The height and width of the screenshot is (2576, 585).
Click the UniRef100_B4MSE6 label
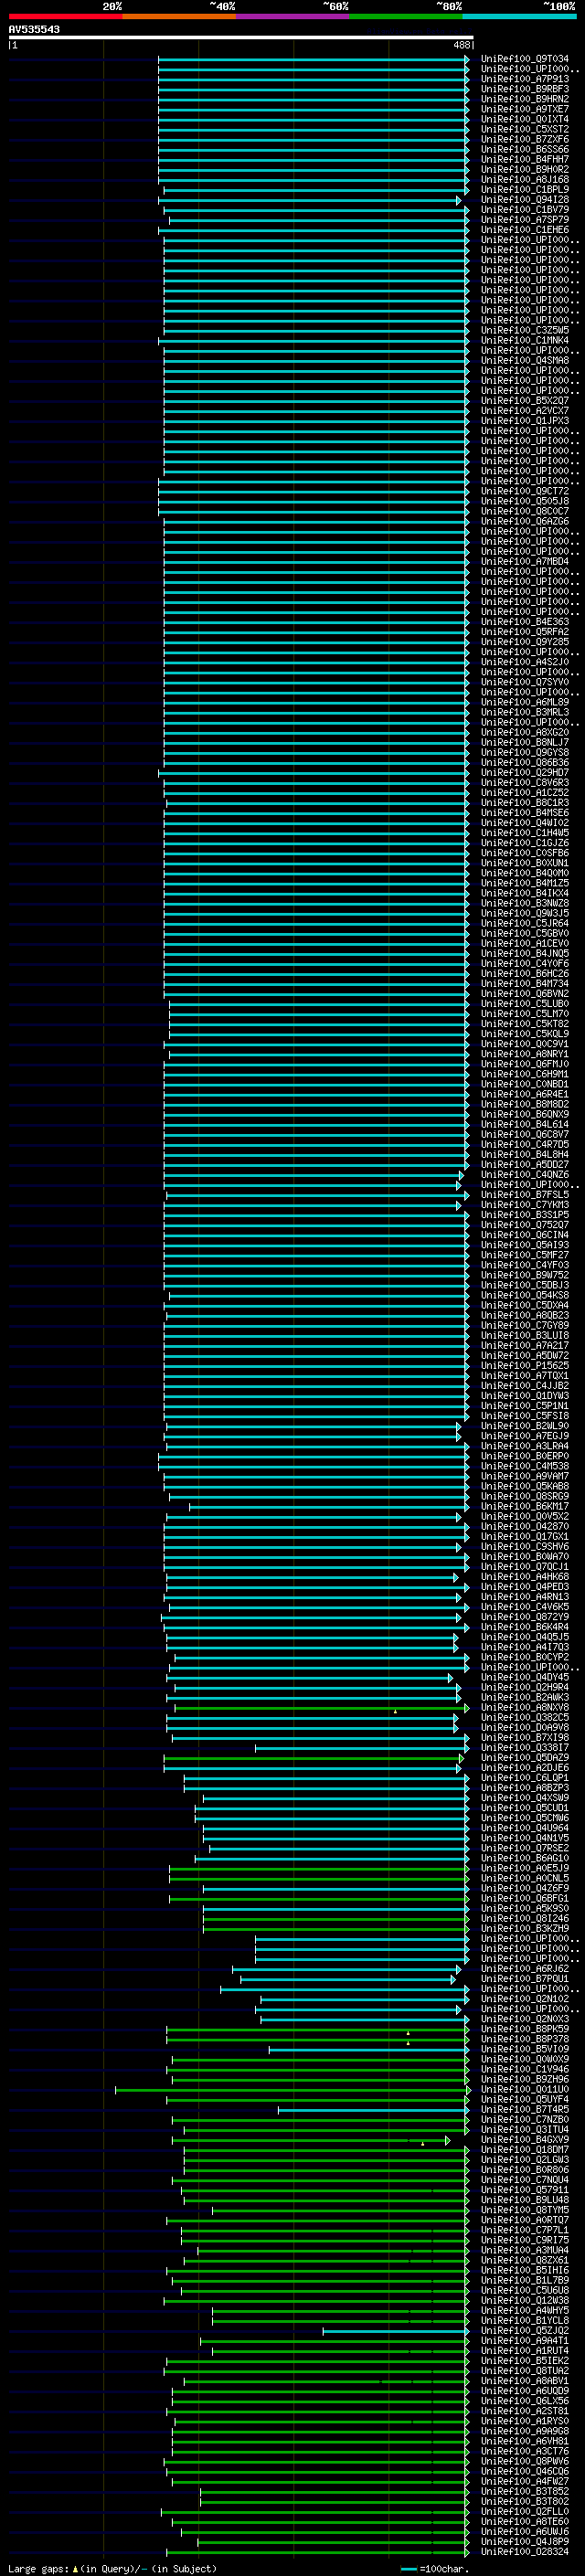coord(525,813)
